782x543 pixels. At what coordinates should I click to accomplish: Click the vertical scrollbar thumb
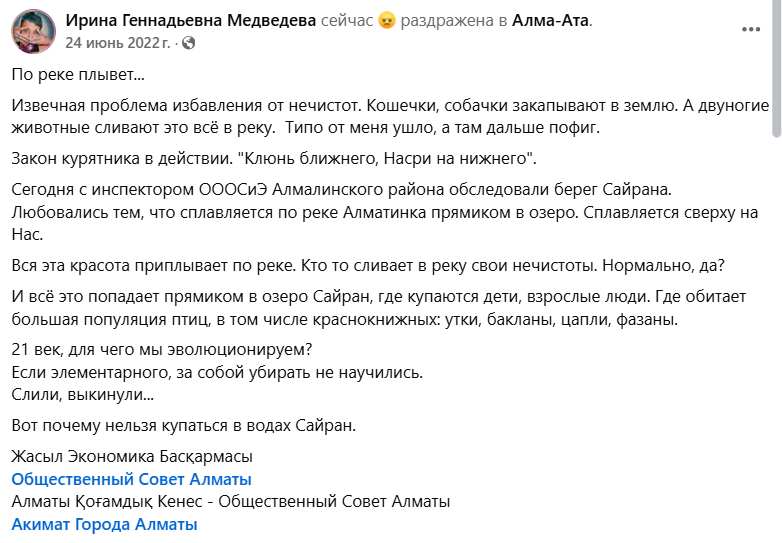777,68
